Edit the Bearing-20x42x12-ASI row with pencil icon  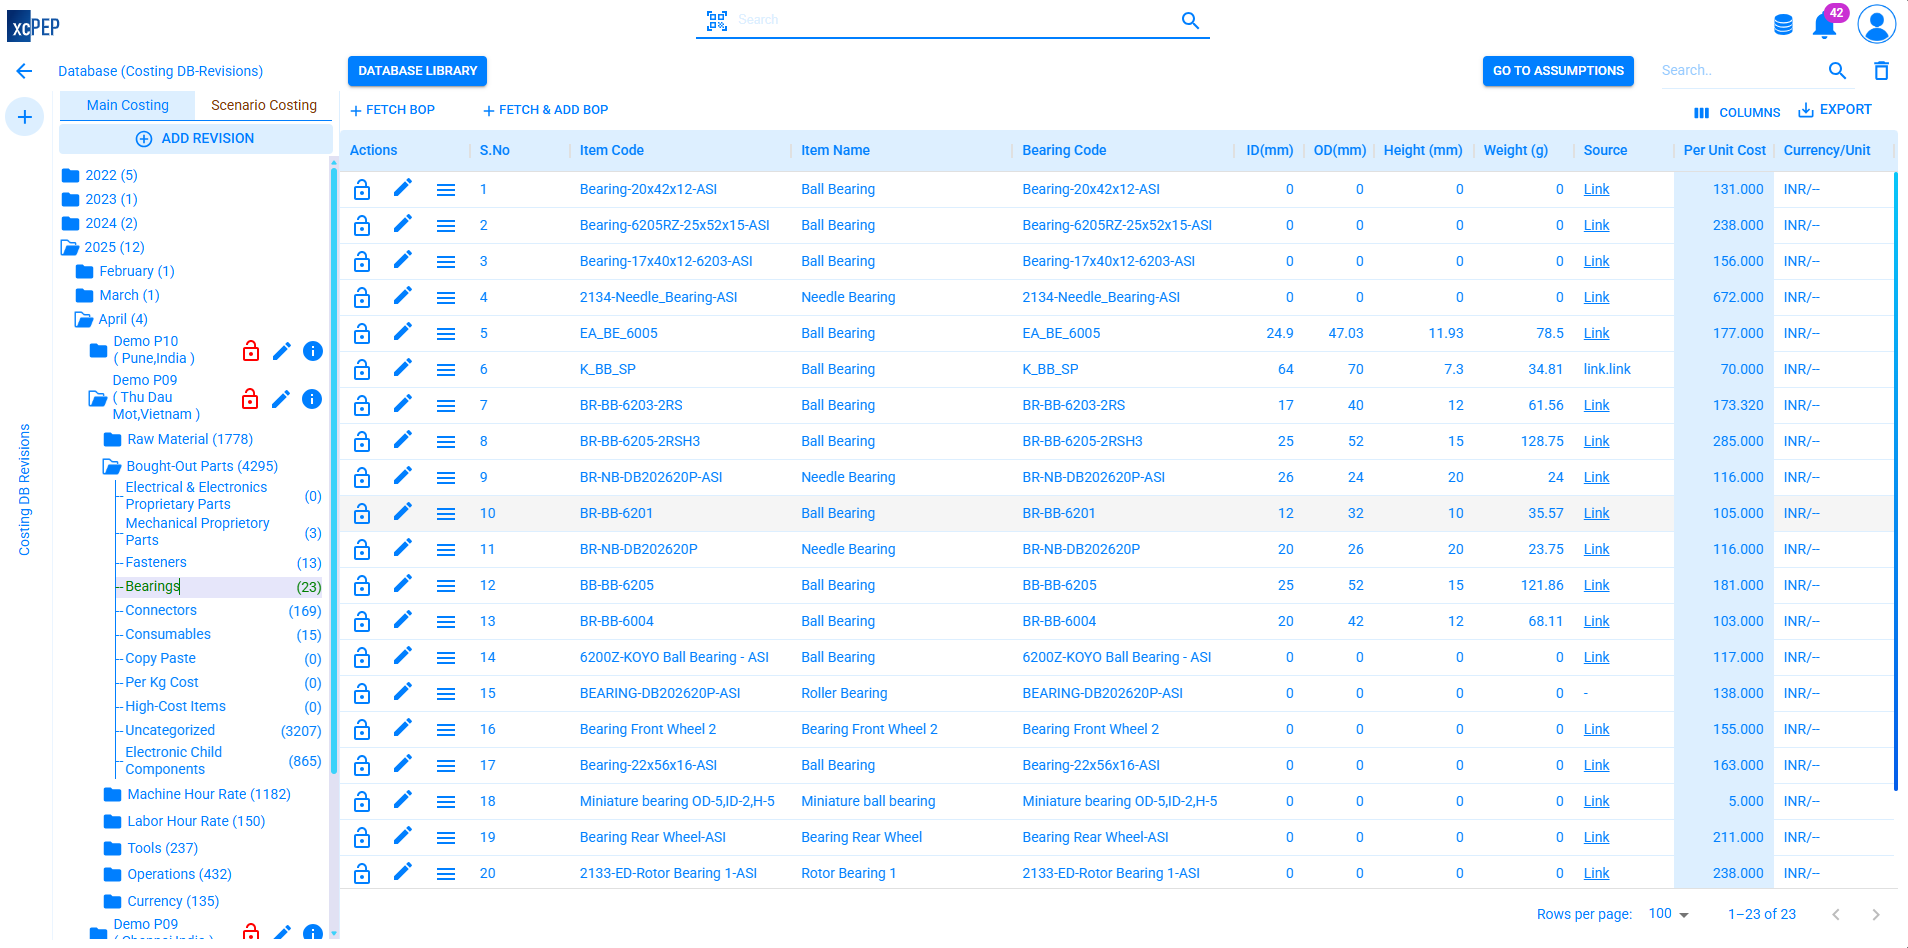coord(403,189)
